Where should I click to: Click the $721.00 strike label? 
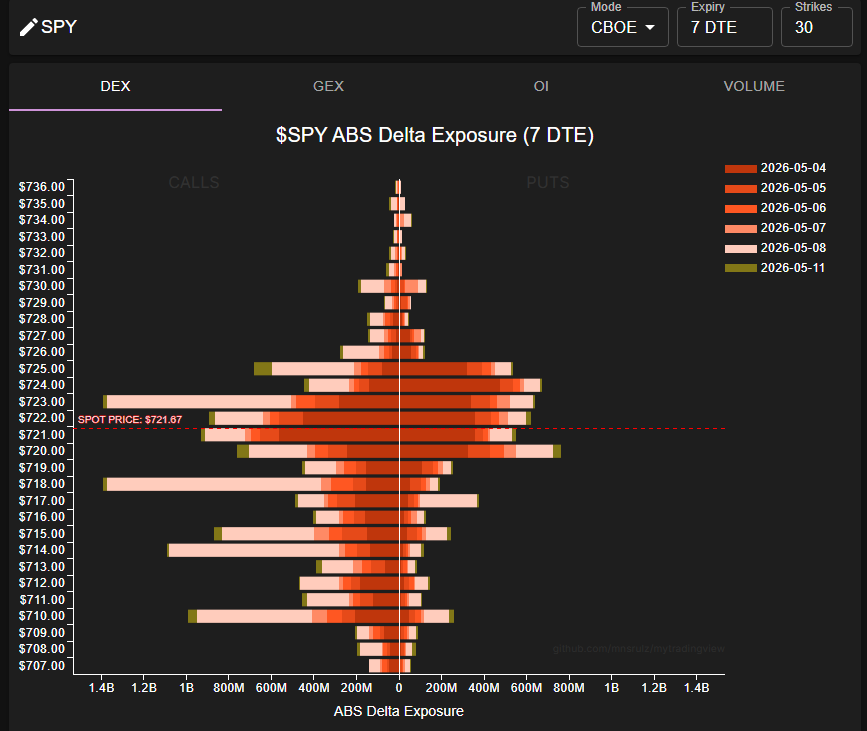click(x=42, y=435)
